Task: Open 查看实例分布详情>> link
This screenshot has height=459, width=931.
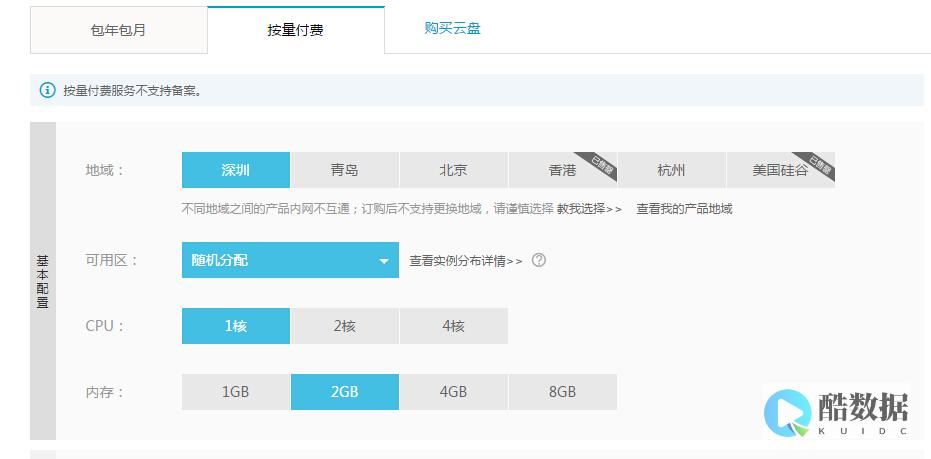Action: (x=466, y=261)
